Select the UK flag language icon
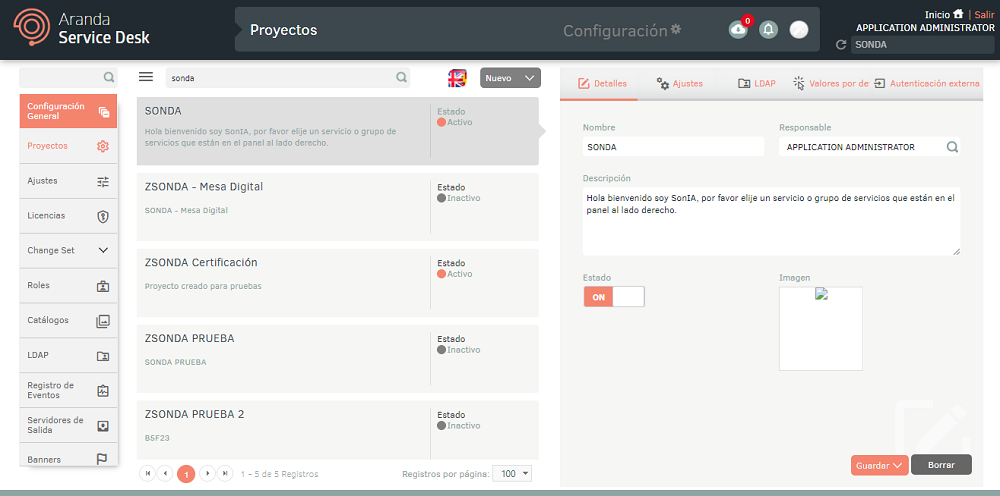 click(x=457, y=78)
